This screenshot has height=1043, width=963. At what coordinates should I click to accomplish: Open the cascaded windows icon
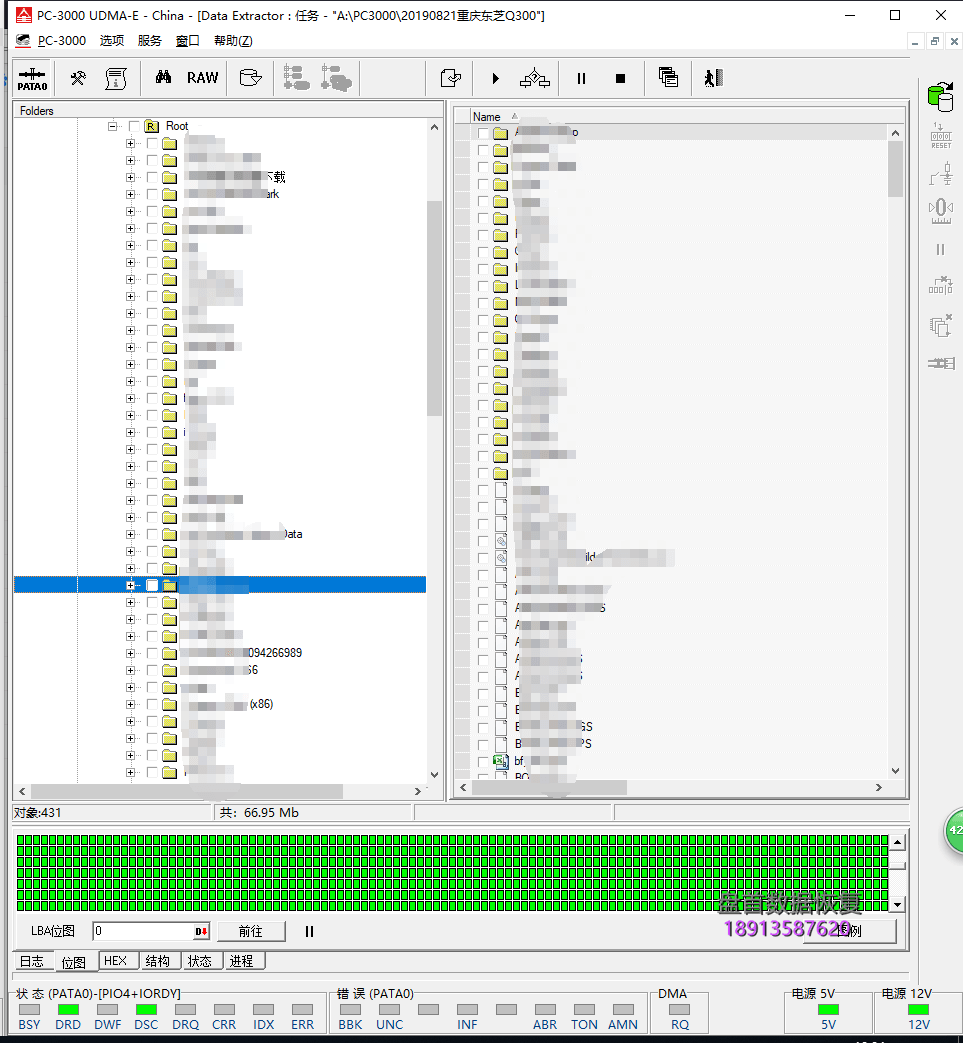(668, 78)
